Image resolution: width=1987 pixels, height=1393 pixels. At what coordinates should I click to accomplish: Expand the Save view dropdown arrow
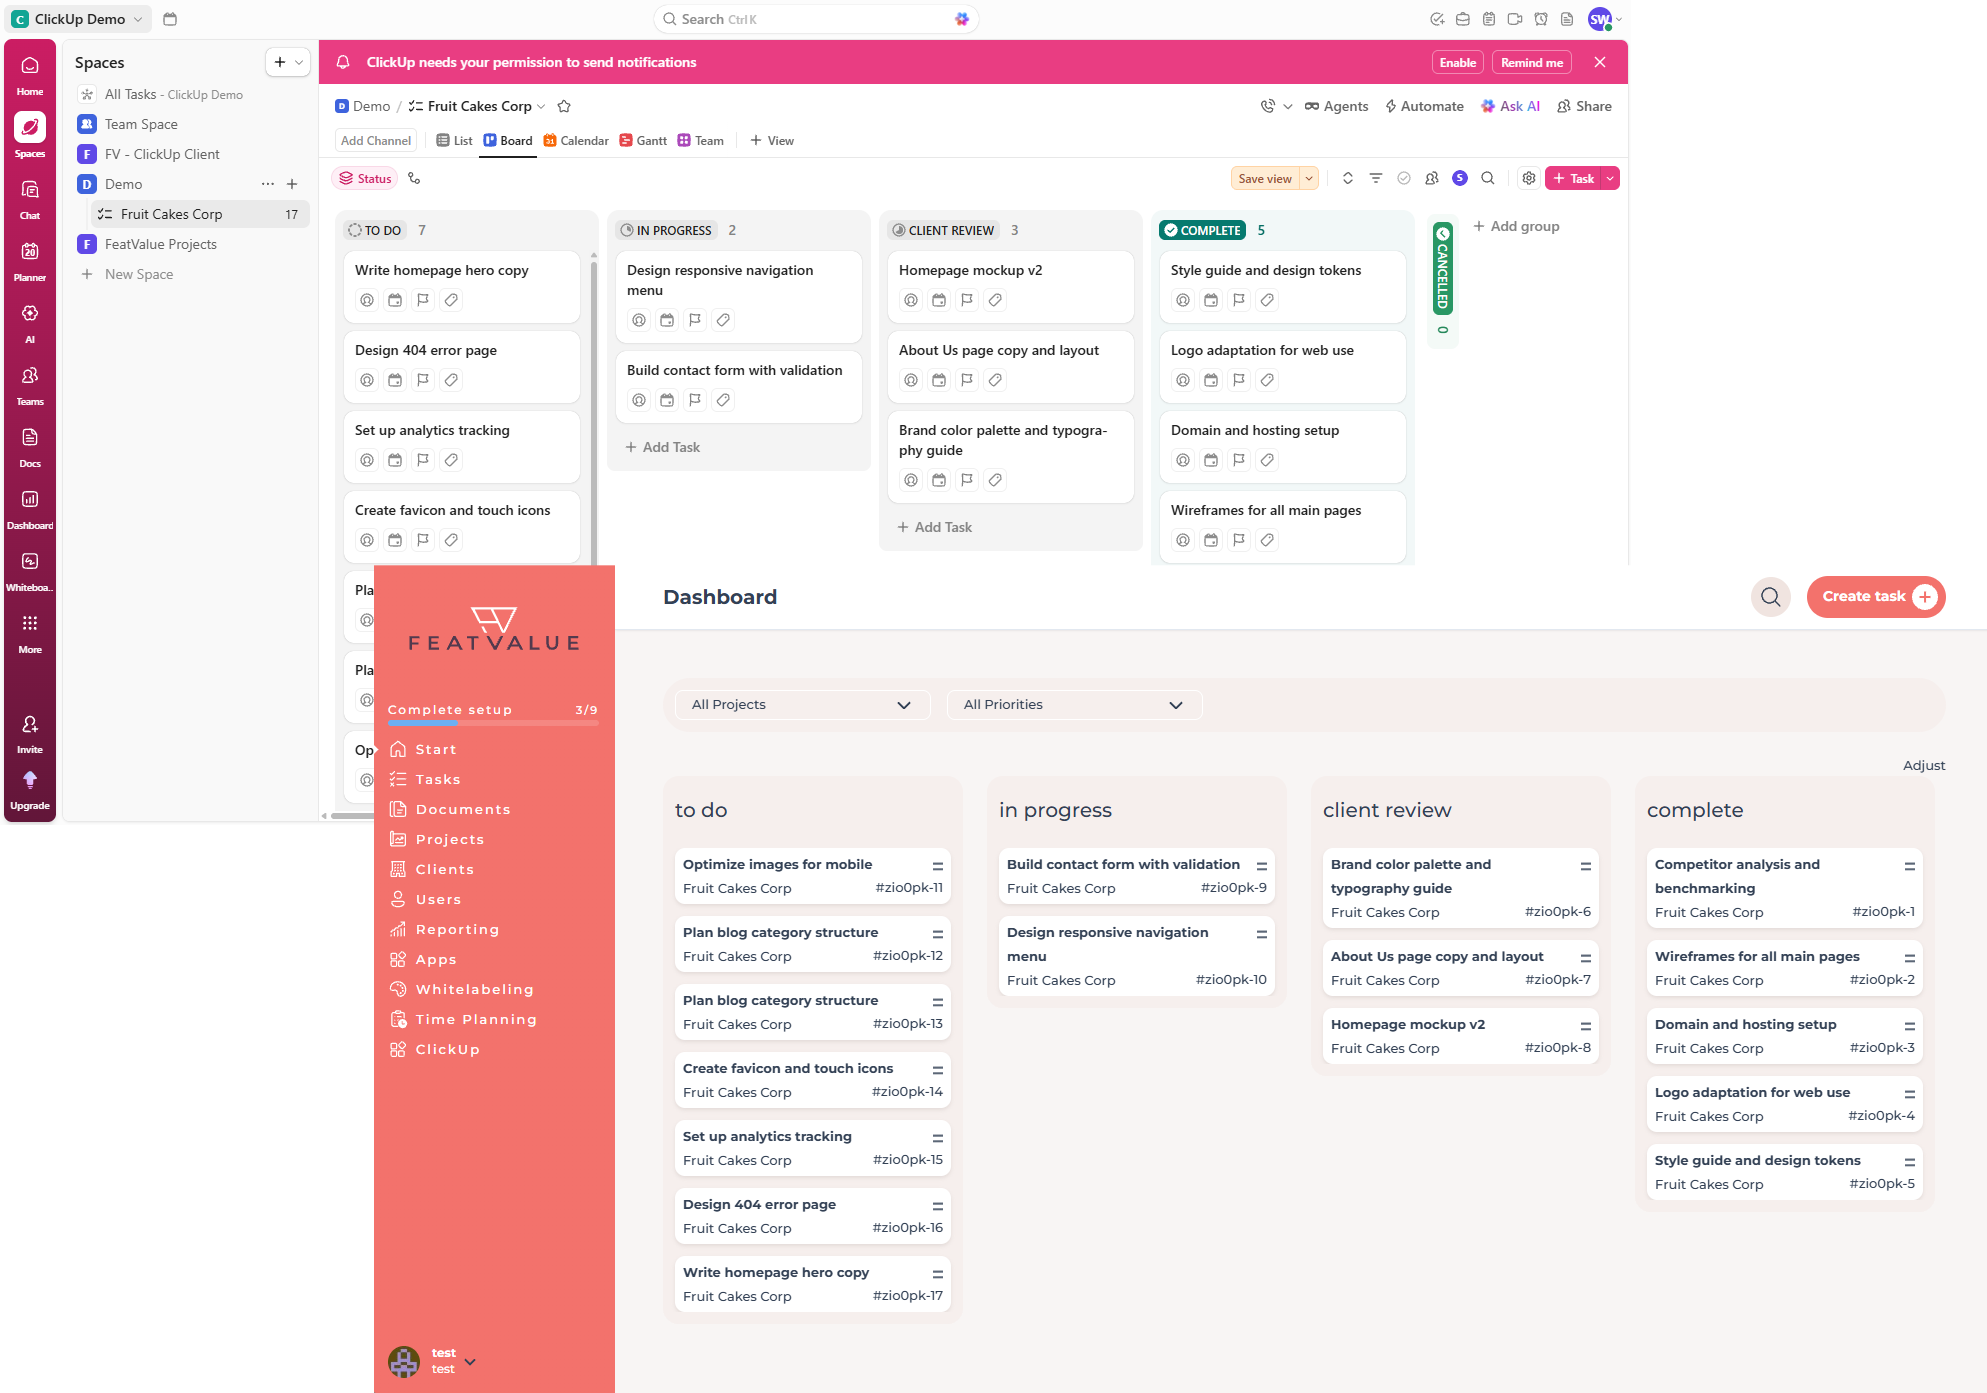[1309, 178]
